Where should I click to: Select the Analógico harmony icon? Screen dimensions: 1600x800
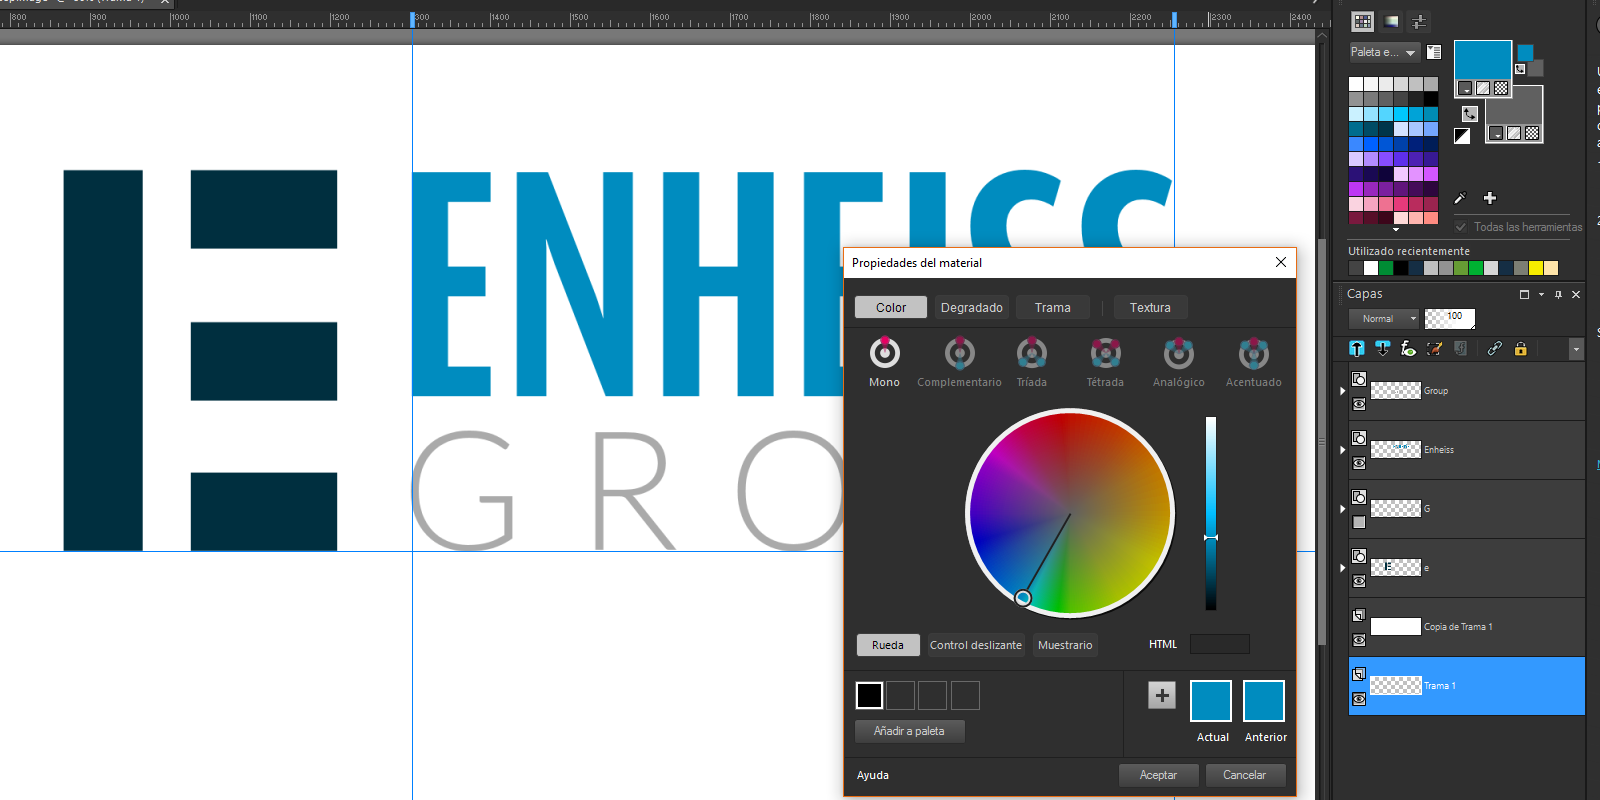click(1178, 354)
